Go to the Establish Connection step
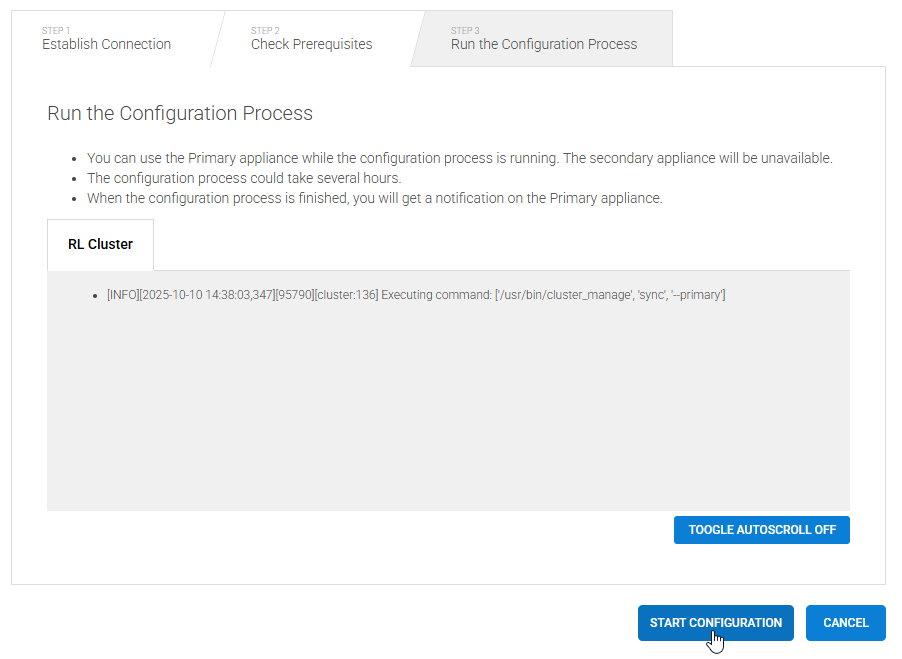This screenshot has height=659, width=902. tap(106, 44)
